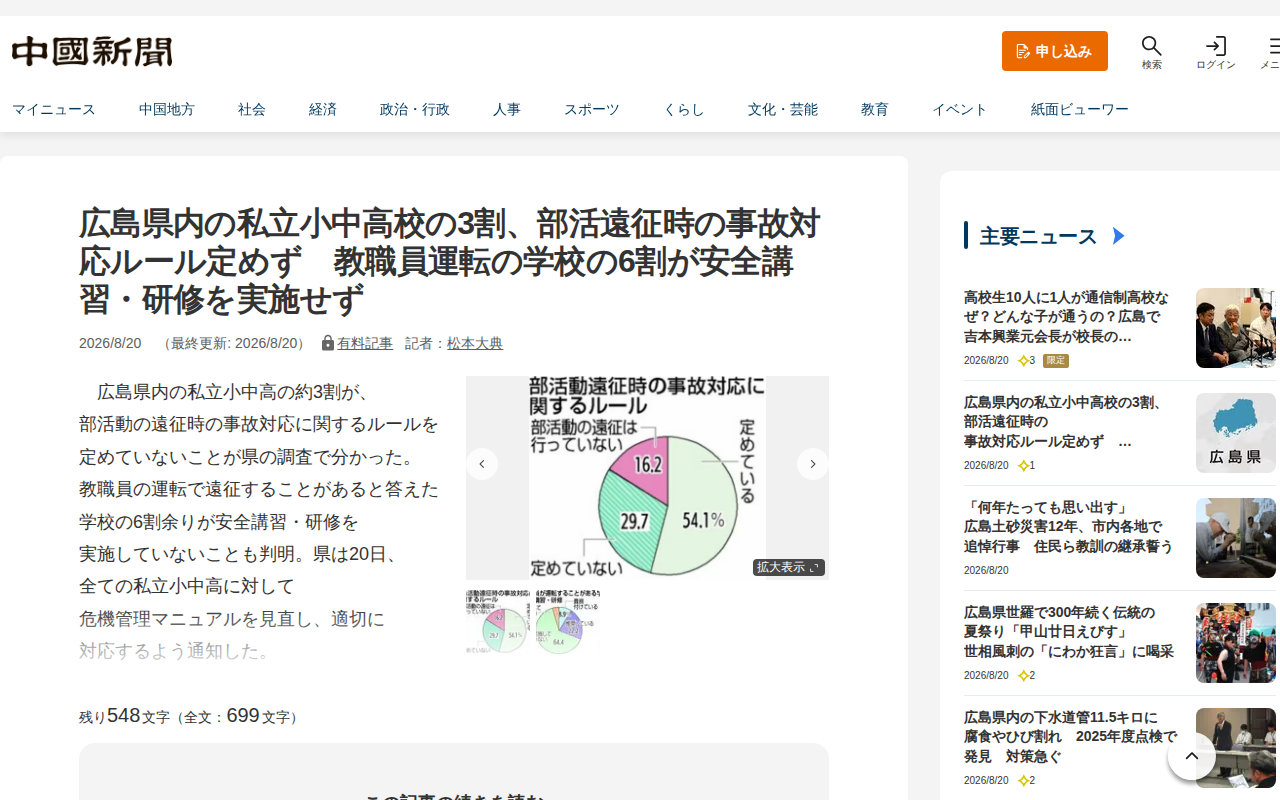This screenshot has height=800, width=1280.
Task: Open the 広島土砂災害12年 headline
Action: (1068, 527)
